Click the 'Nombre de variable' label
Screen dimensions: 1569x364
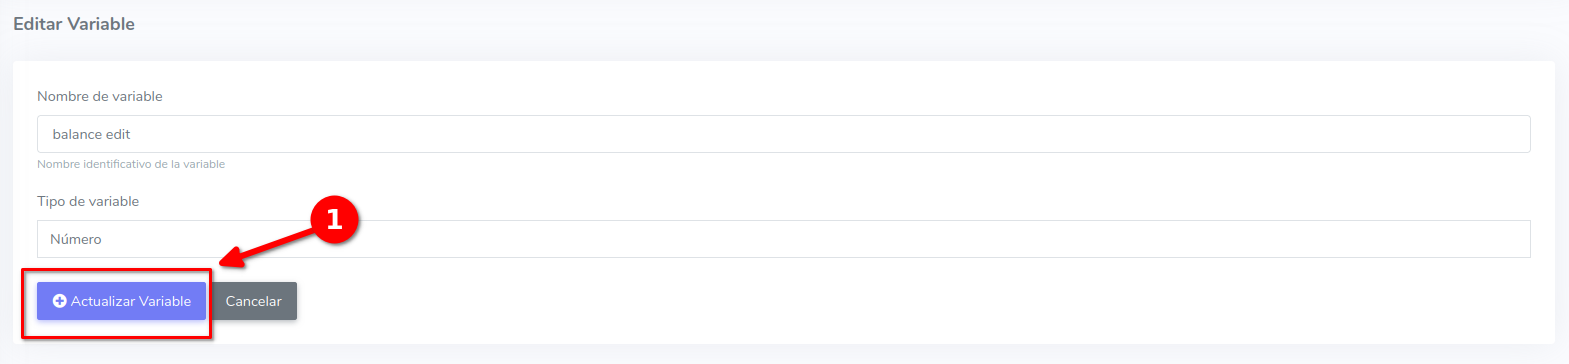100,96
